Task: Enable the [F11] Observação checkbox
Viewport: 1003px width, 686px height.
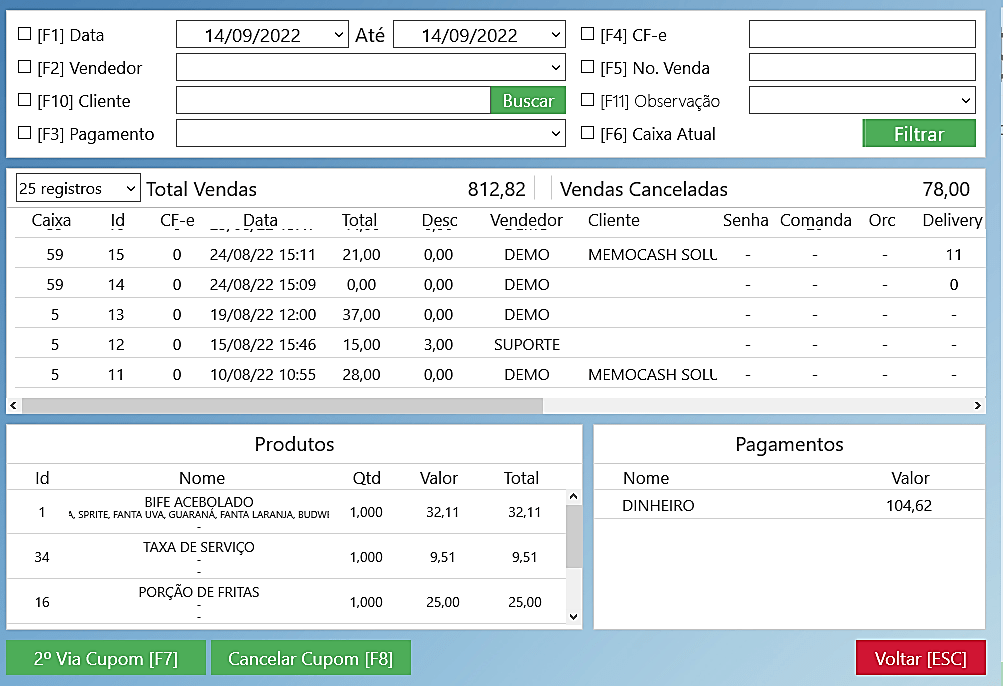Action: tap(588, 101)
